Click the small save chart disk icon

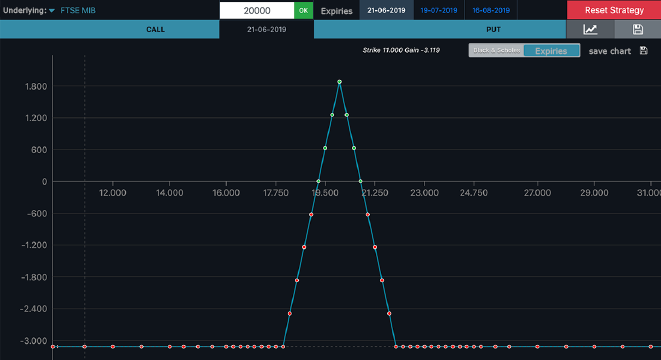pos(644,51)
